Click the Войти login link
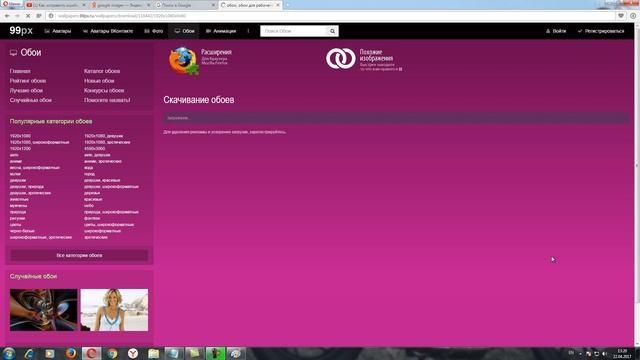This screenshot has width=640, height=360. pos(556,31)
